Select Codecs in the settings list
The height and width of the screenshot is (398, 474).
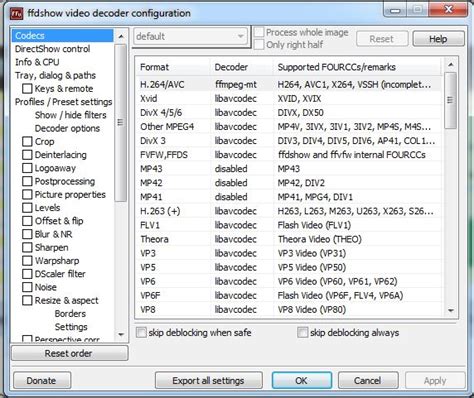coord(63,36)
